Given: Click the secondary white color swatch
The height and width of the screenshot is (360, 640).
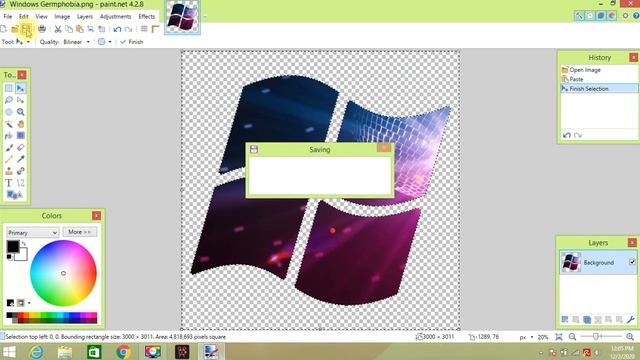Looking at the screenshot, I should pyautogui.click(x=22, y=256).
